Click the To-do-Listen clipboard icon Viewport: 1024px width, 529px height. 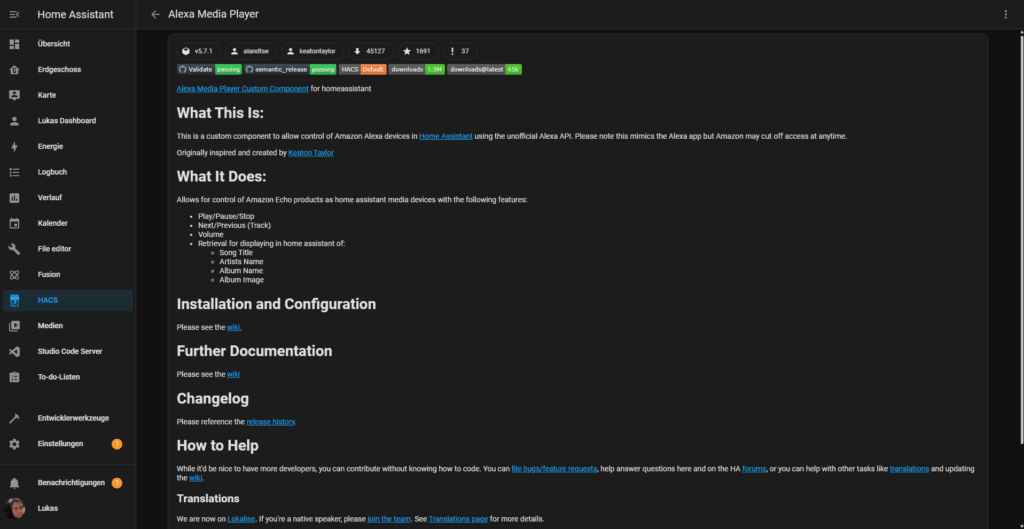(x=14, y=377)
